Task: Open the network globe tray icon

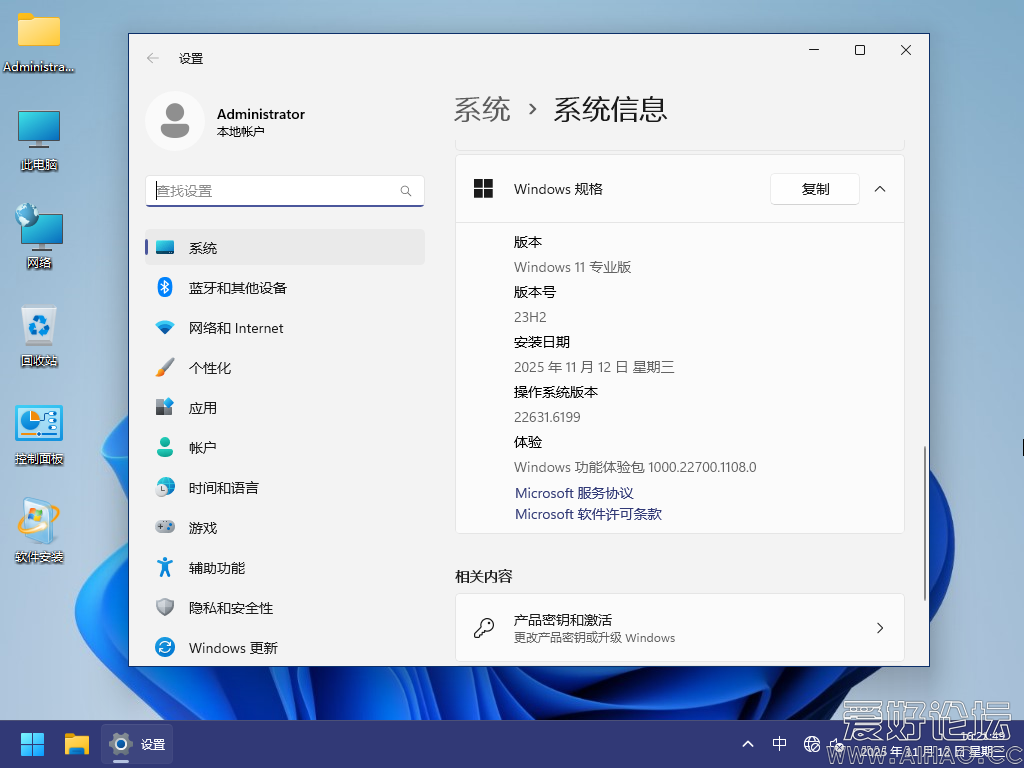Action: click(812, 744)
